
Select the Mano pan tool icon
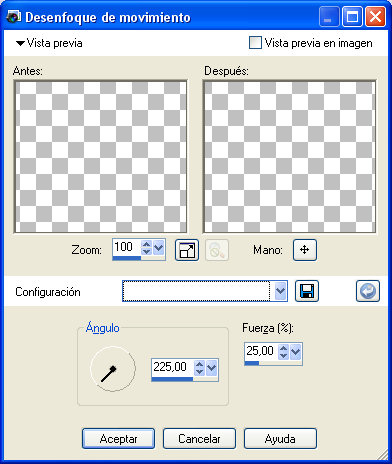[x=305, y=250]
